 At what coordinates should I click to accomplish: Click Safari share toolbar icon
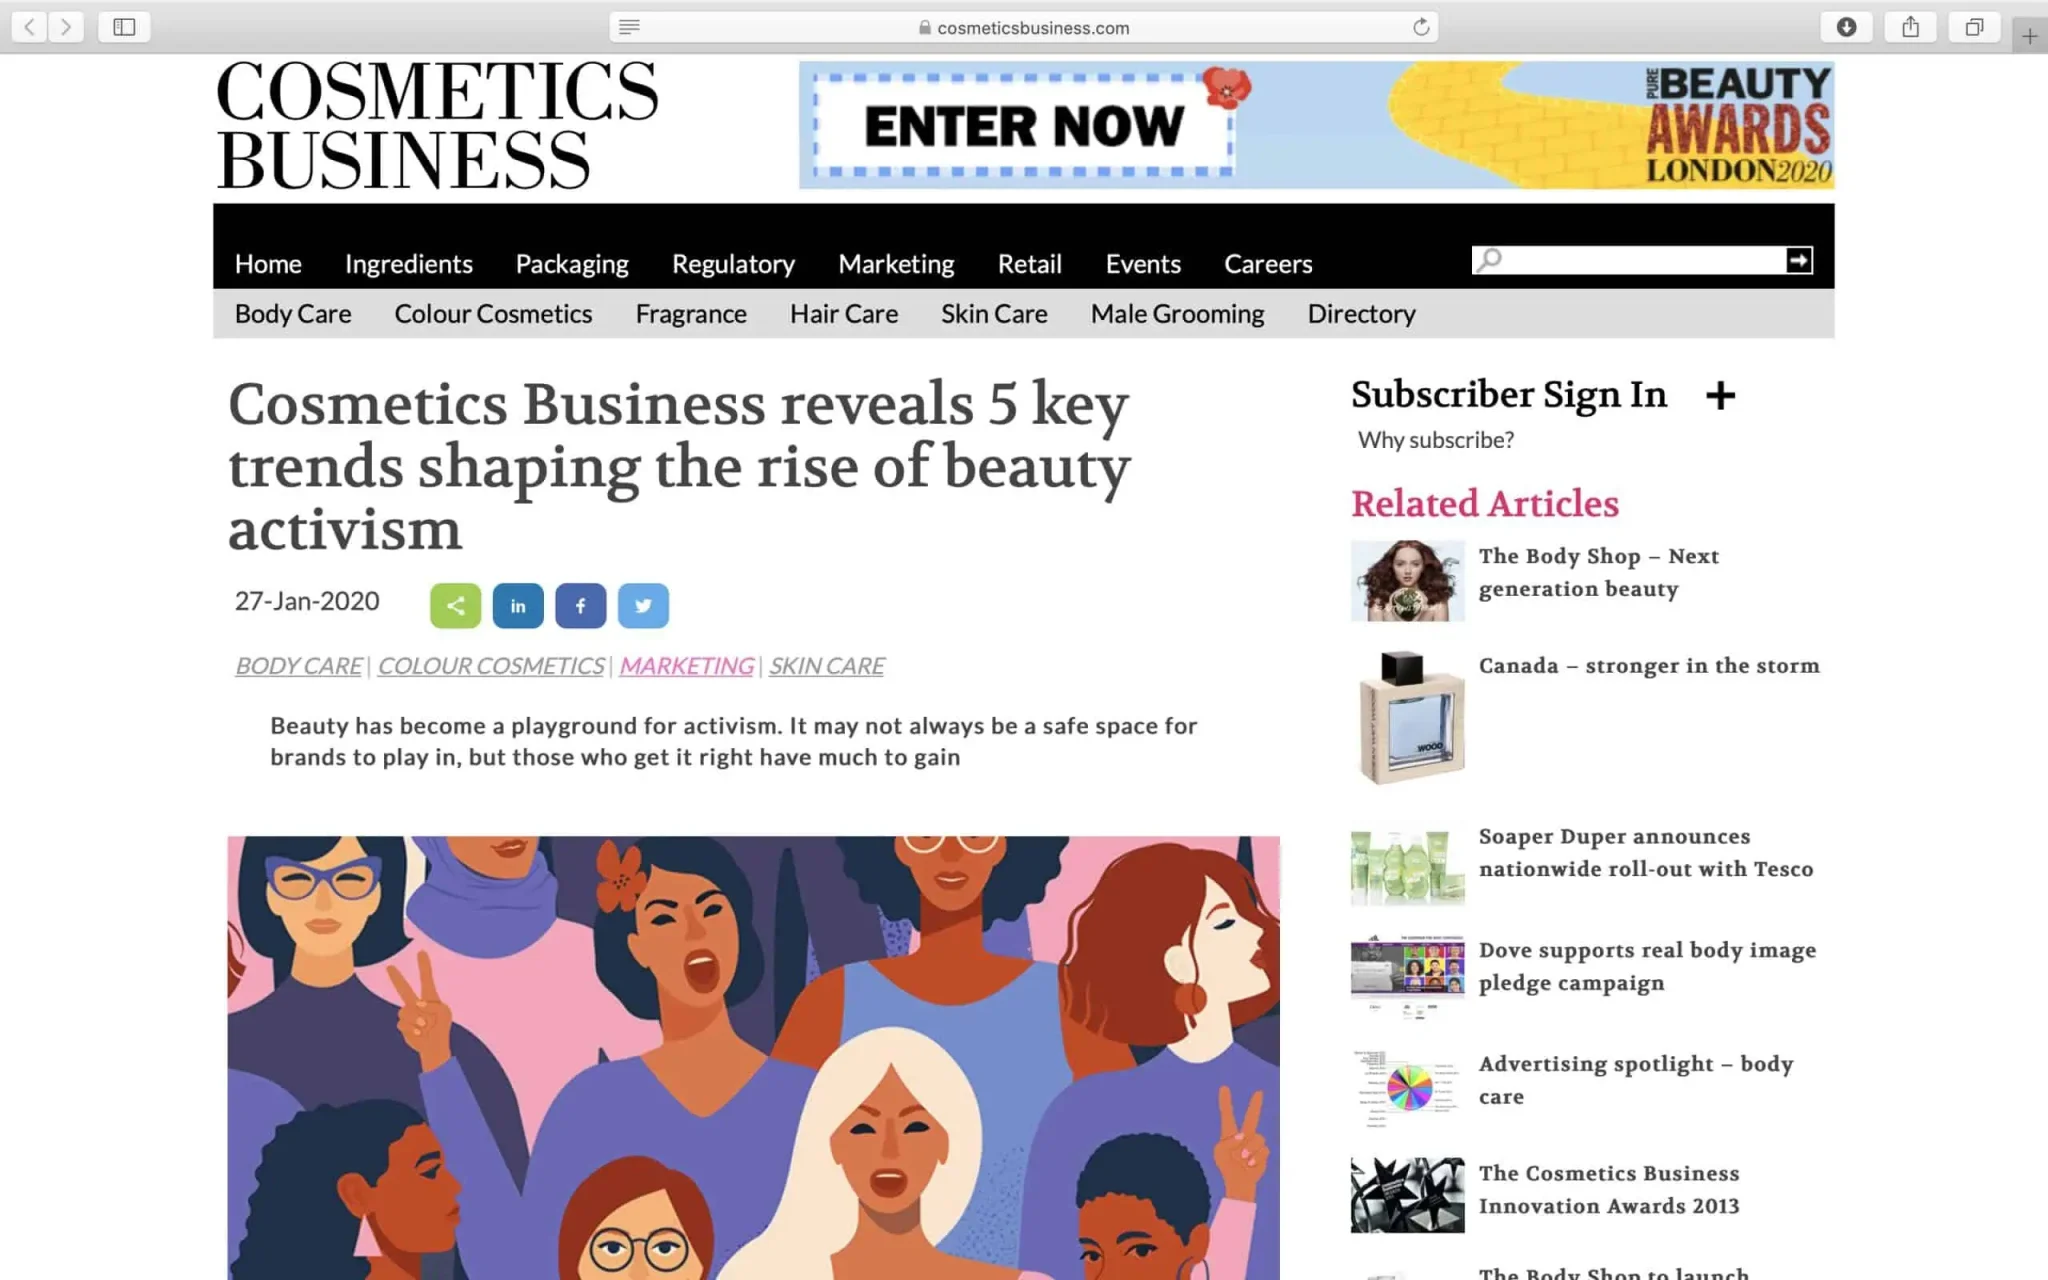[x=1910, y=27]
